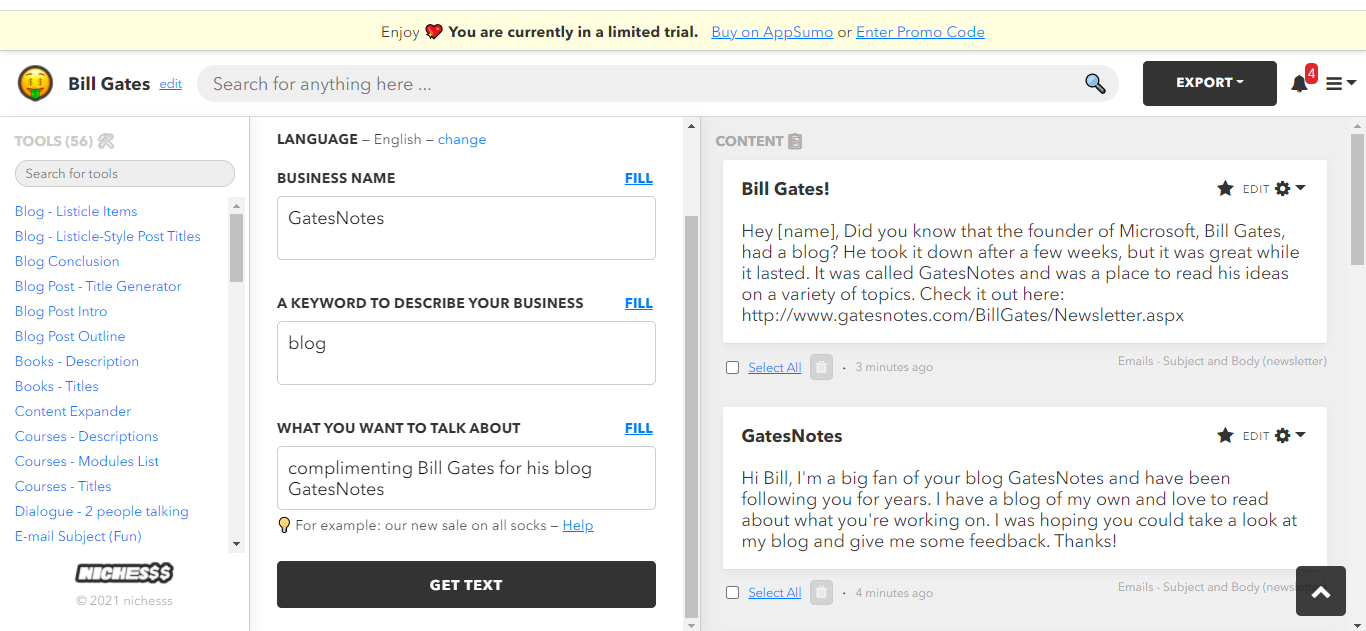The height and width of the screenshot is (631, 1366).
Task: Focus the "Search for anything here" field
Action: (x=658, y=84)
